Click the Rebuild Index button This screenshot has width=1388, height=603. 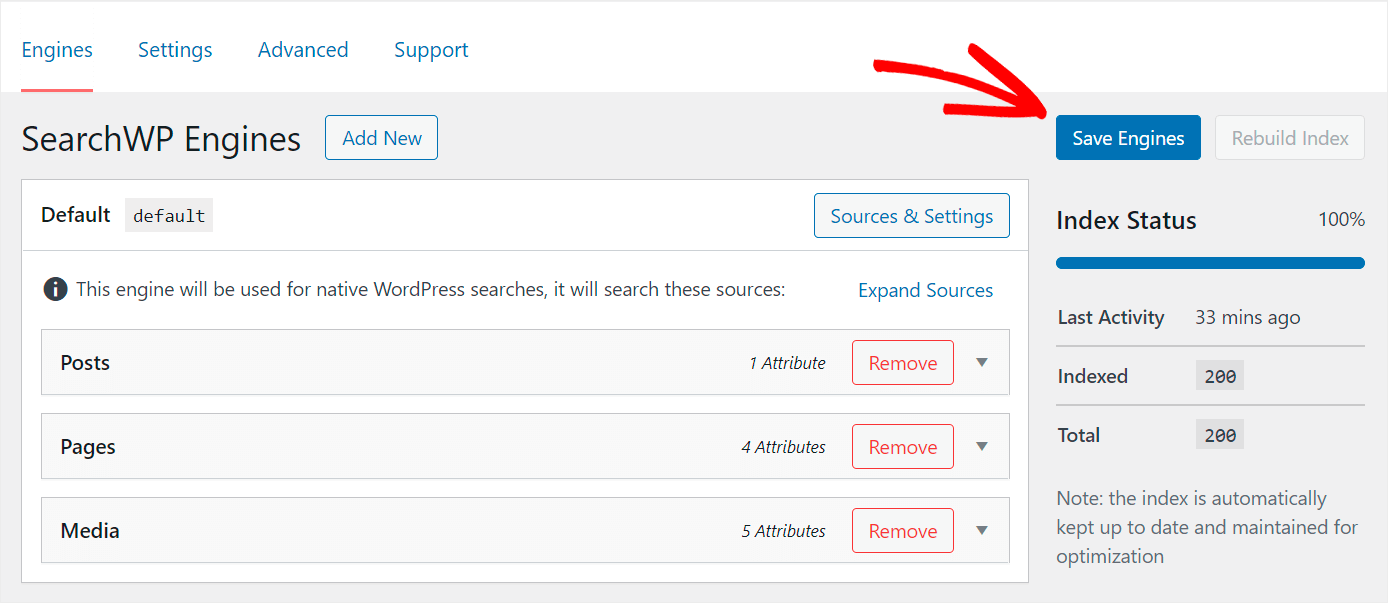click(1290, 138)
